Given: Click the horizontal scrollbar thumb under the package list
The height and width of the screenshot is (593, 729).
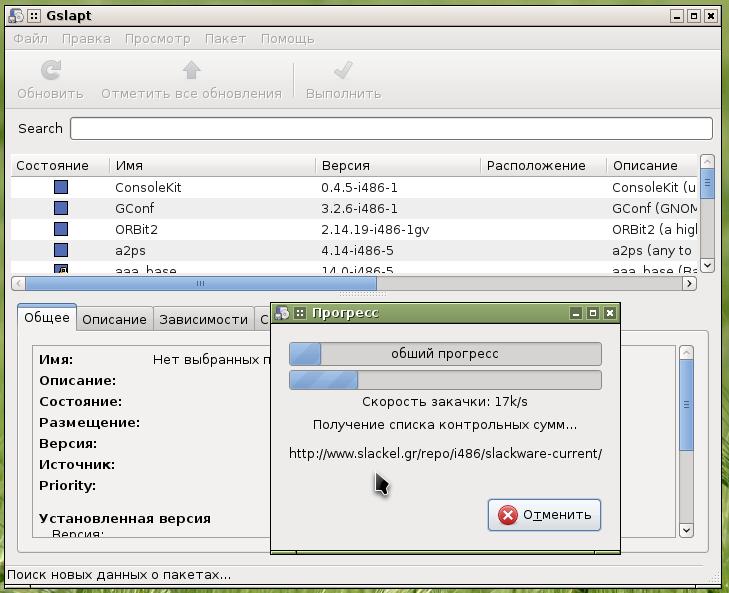Looking at the screenshot, I should coord(200,283).
